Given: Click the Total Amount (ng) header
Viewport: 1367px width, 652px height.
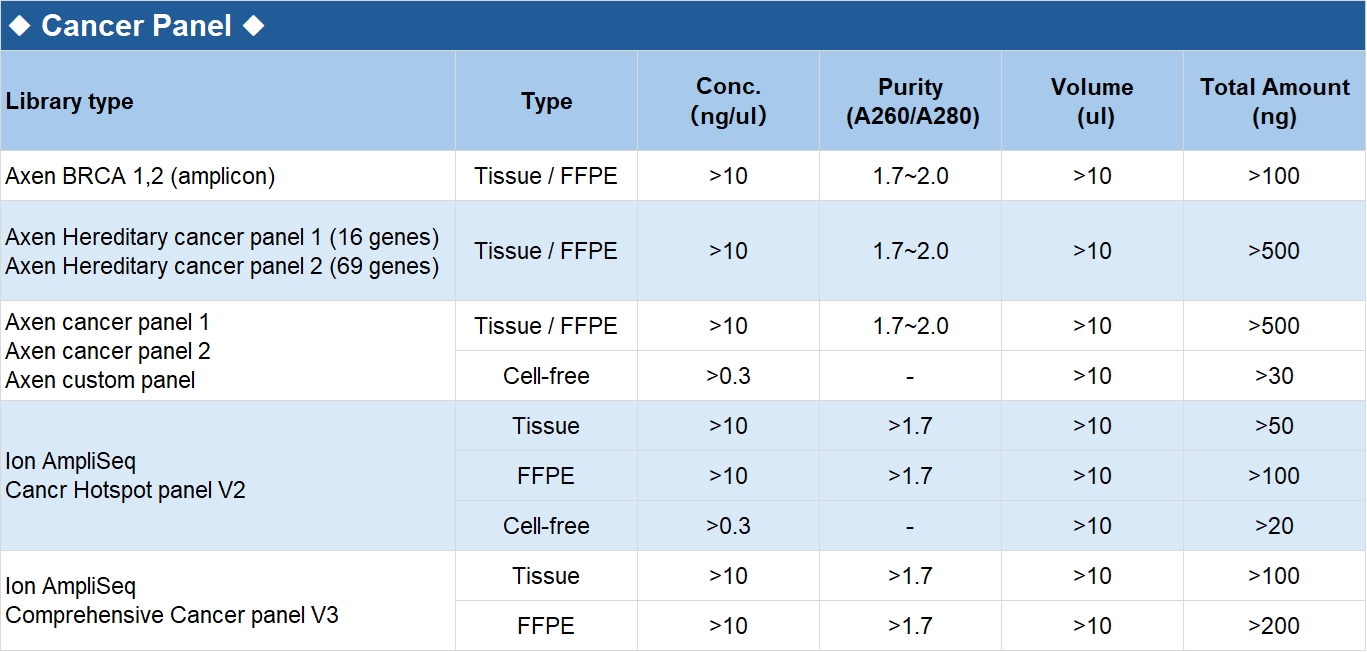Looking at the screenshot, I should click(1274, 102).
